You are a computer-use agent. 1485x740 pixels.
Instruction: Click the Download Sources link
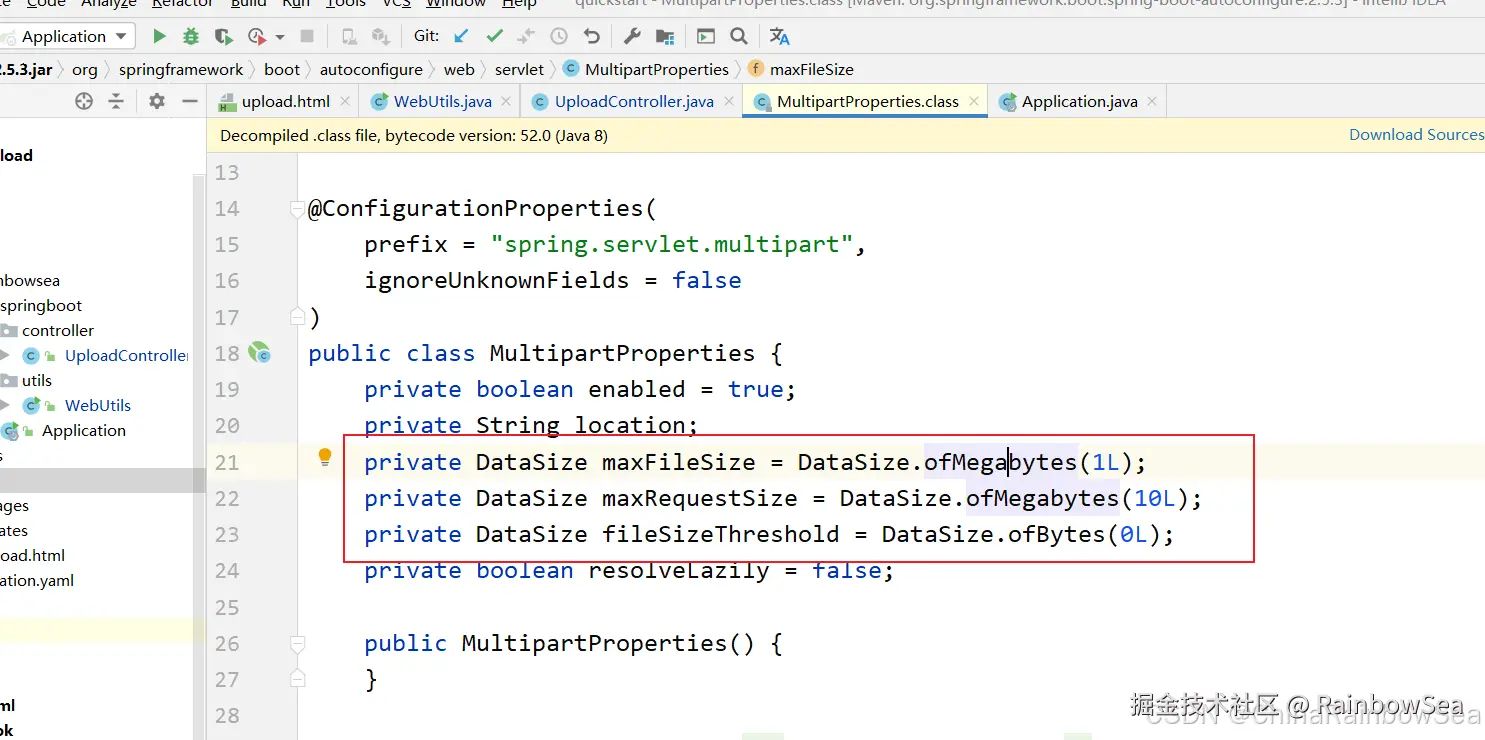point(1416,135)
